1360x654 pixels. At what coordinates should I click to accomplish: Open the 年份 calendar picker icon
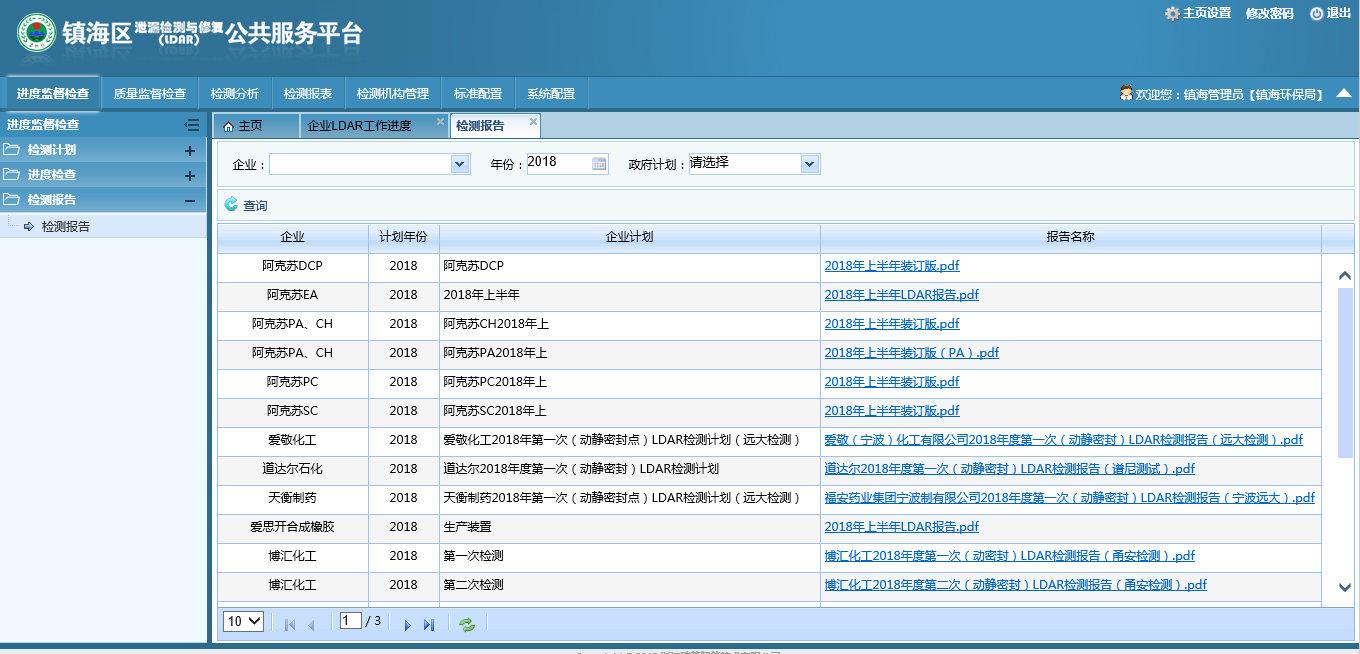599,164
